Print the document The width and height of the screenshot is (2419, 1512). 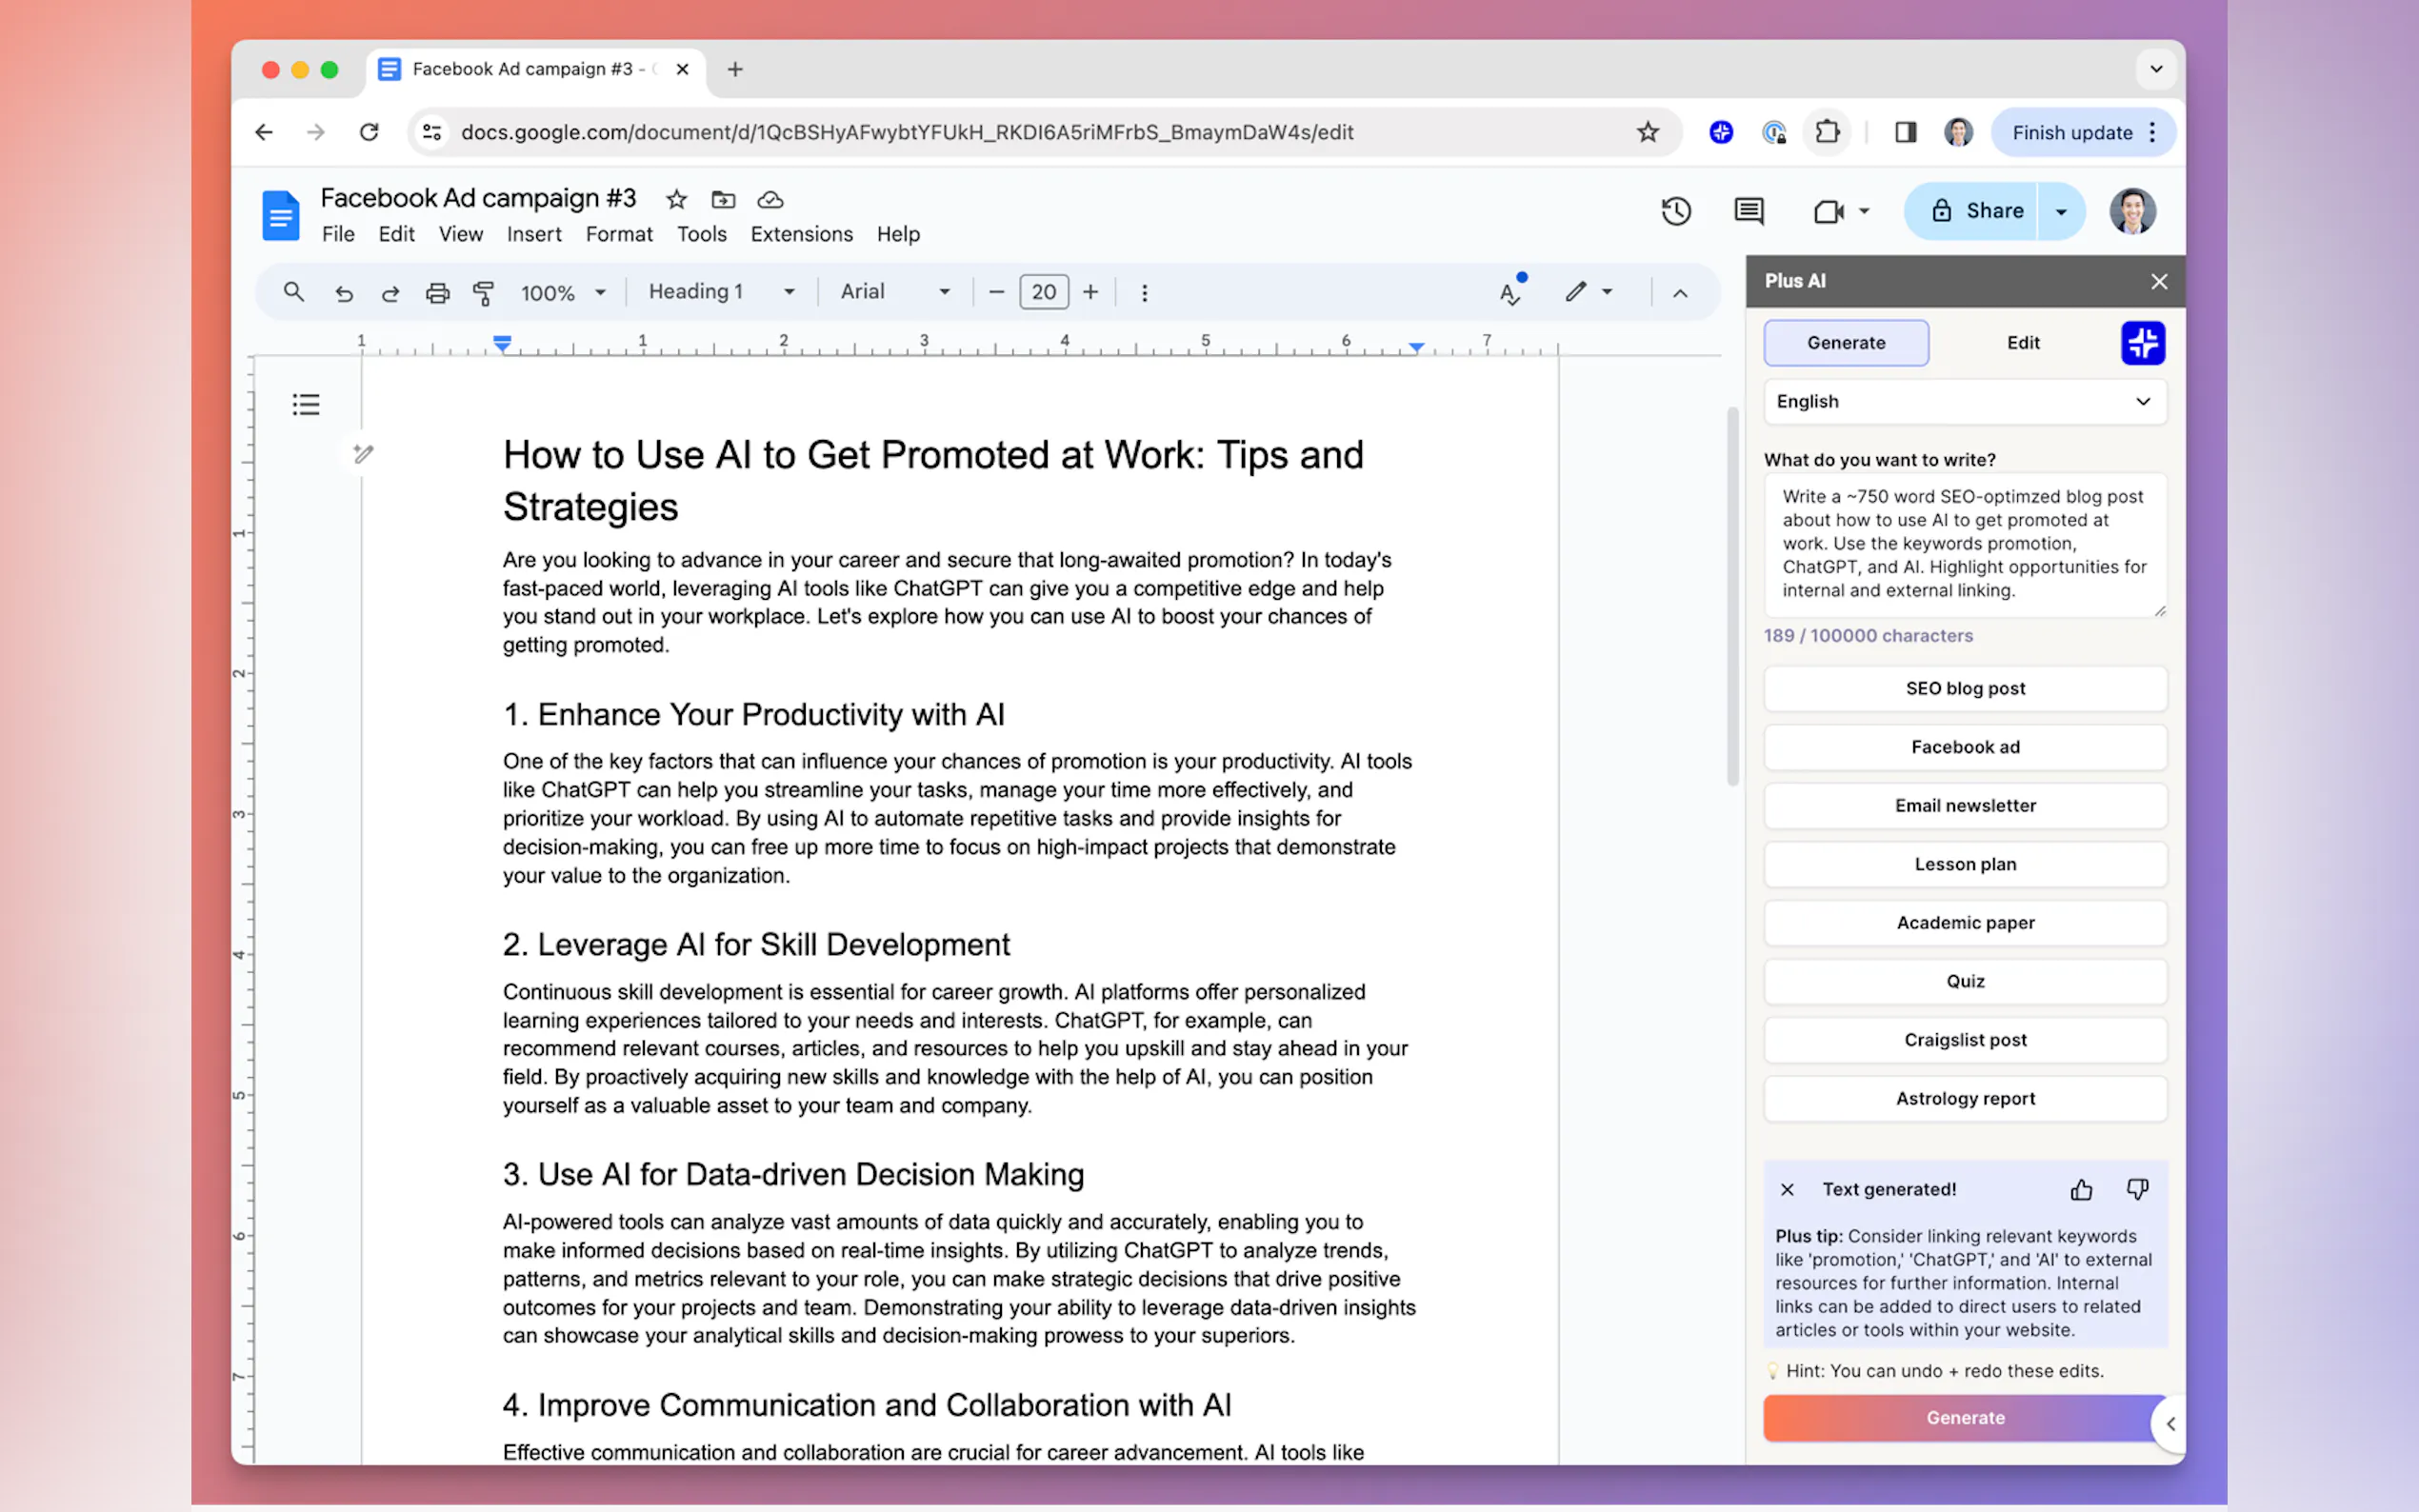tap(437, 293)
